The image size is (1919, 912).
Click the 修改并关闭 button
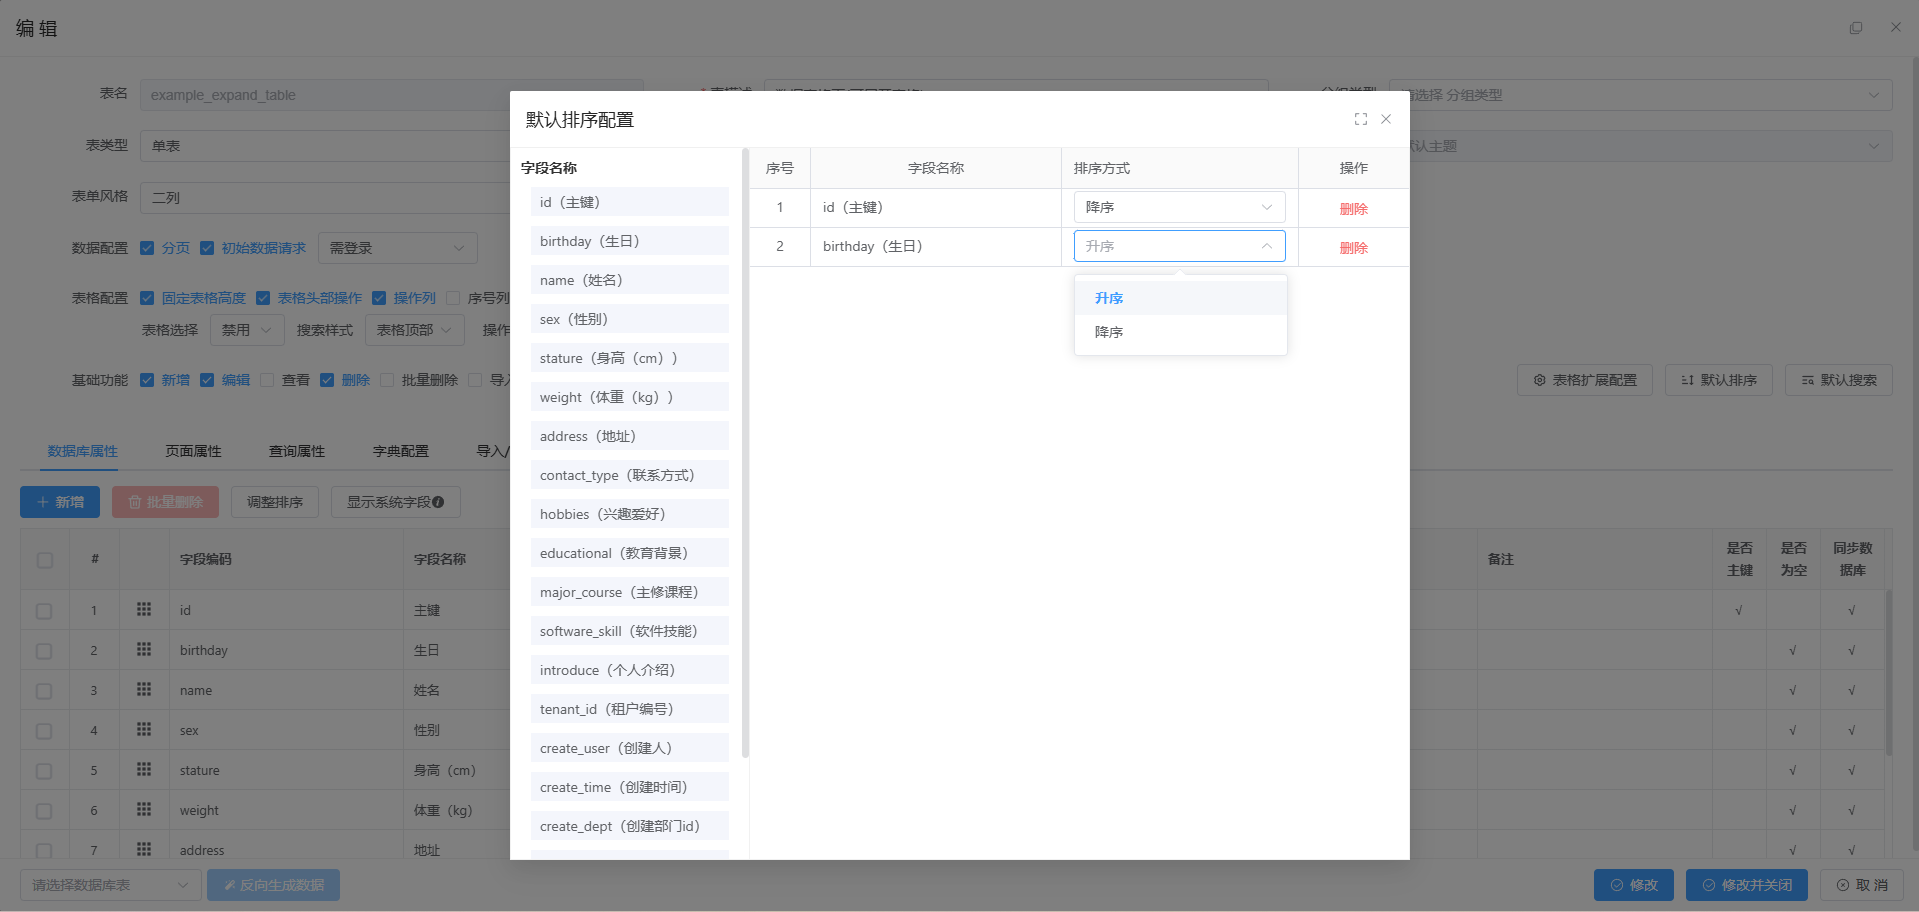[x=1745, y=885]
